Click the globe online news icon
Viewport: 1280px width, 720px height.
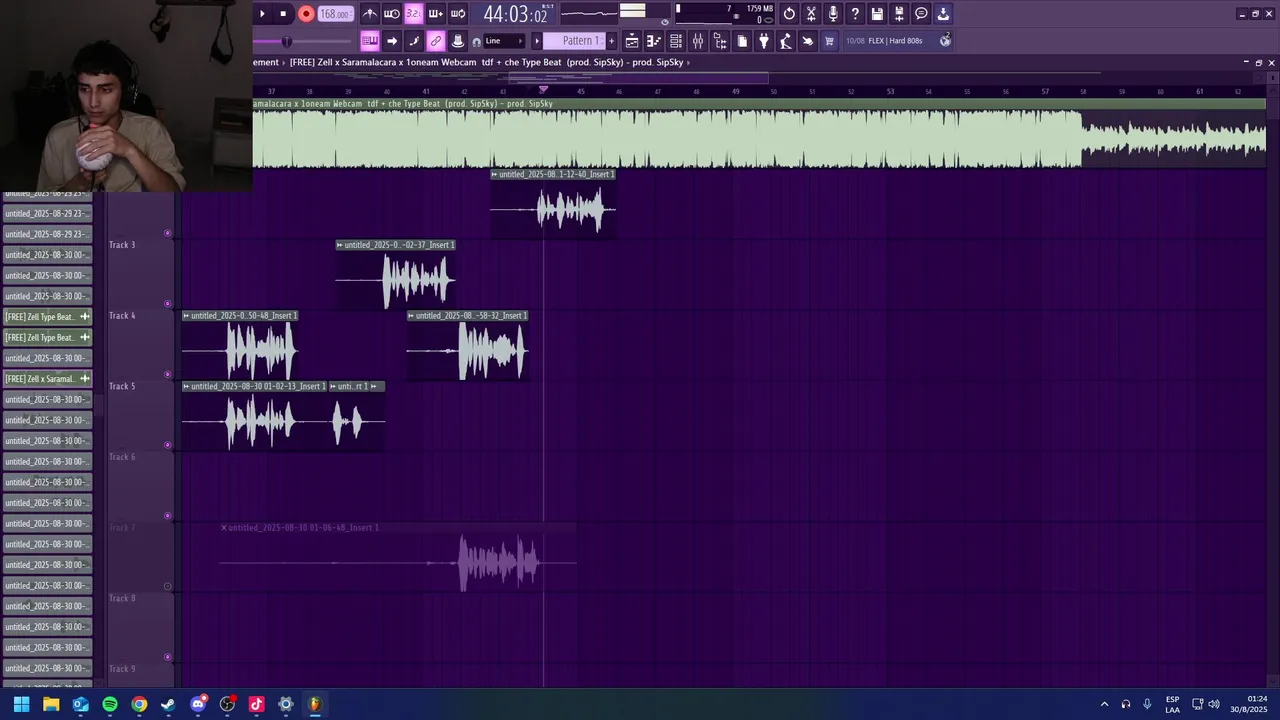coord(945,41)
